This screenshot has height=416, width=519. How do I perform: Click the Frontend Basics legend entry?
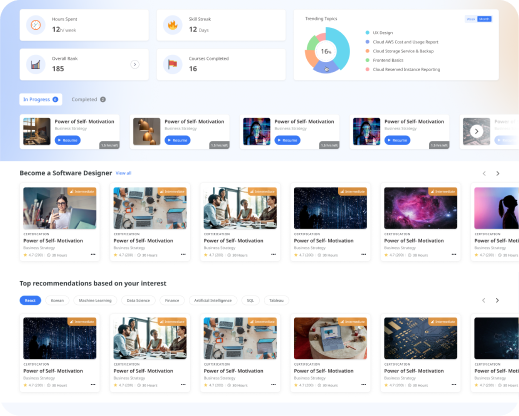(384, 60)
